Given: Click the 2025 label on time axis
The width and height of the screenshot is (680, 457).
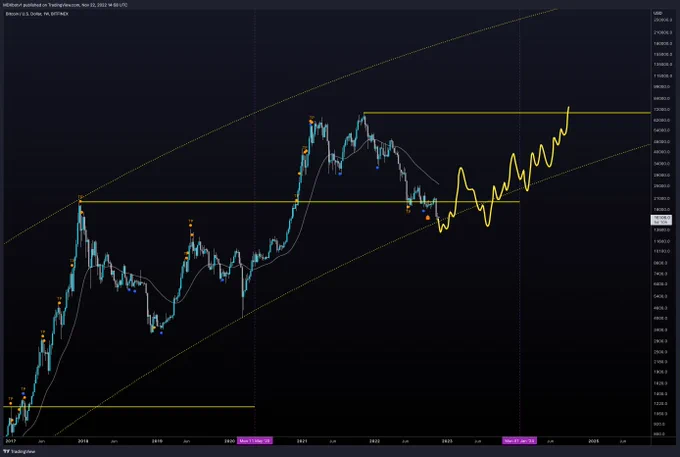Looking at the screenshot, I should (x=593, y=441).
